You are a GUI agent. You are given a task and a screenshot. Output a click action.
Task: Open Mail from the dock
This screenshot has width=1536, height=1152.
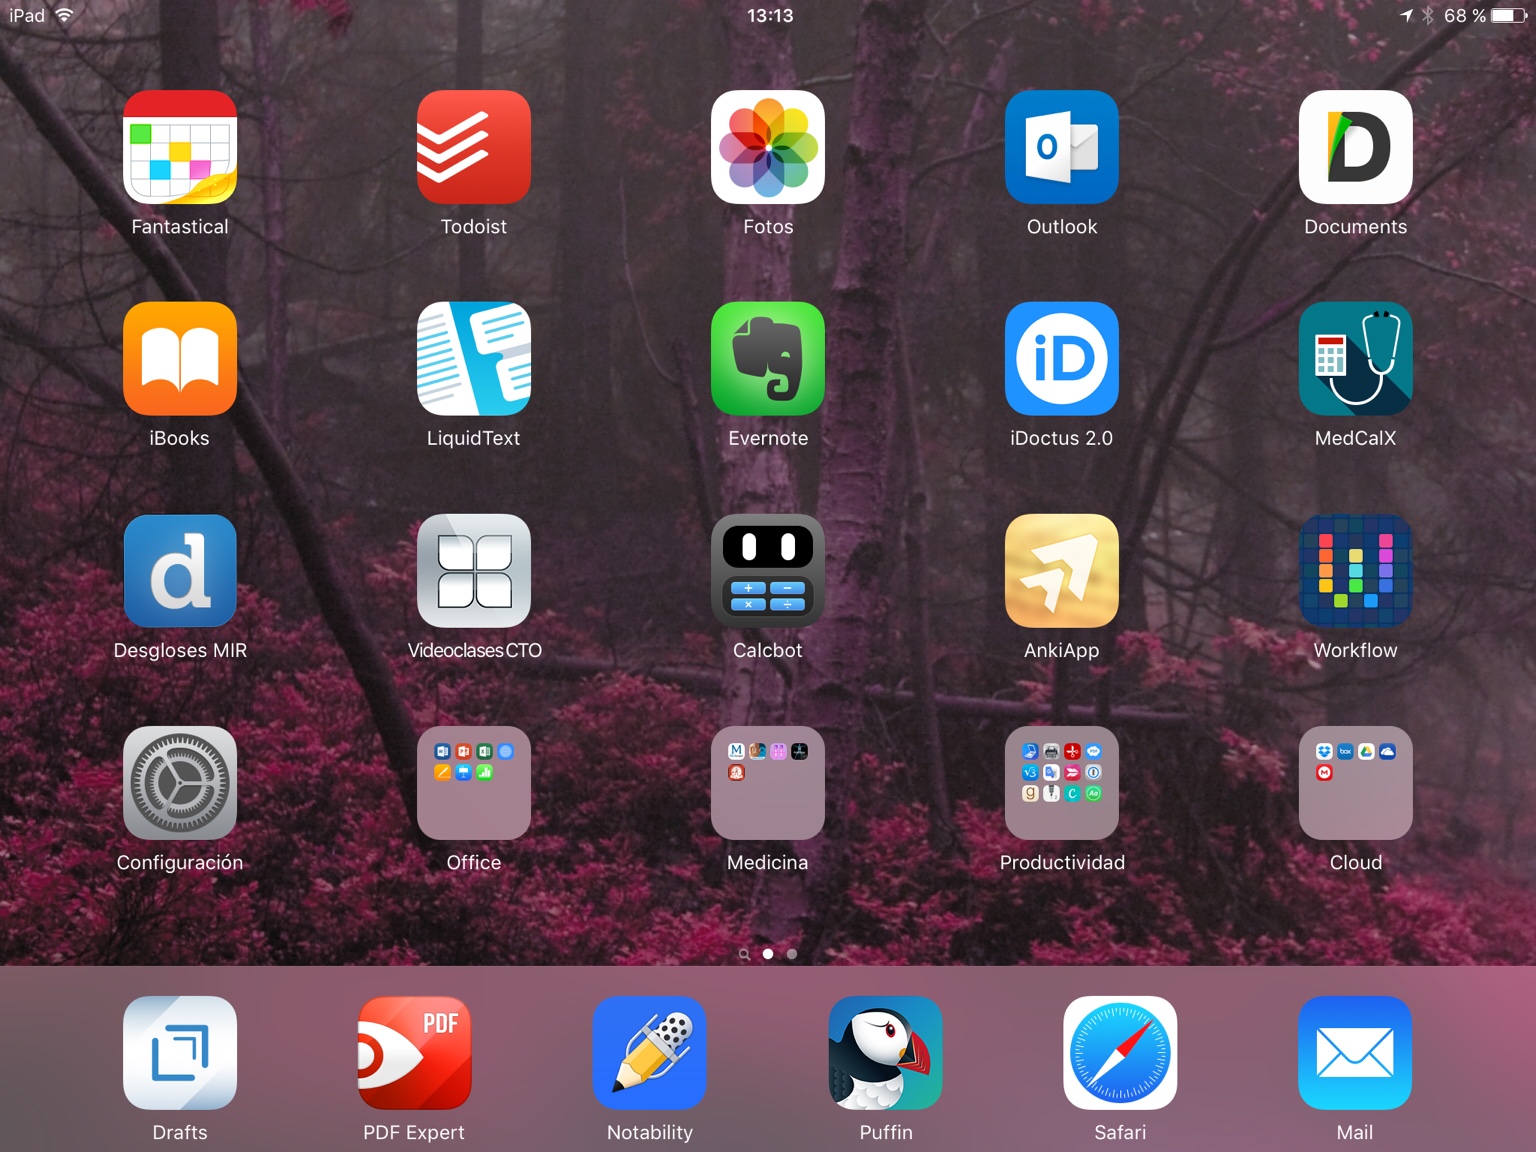pyautogui.click(x=1355, y=1053)
